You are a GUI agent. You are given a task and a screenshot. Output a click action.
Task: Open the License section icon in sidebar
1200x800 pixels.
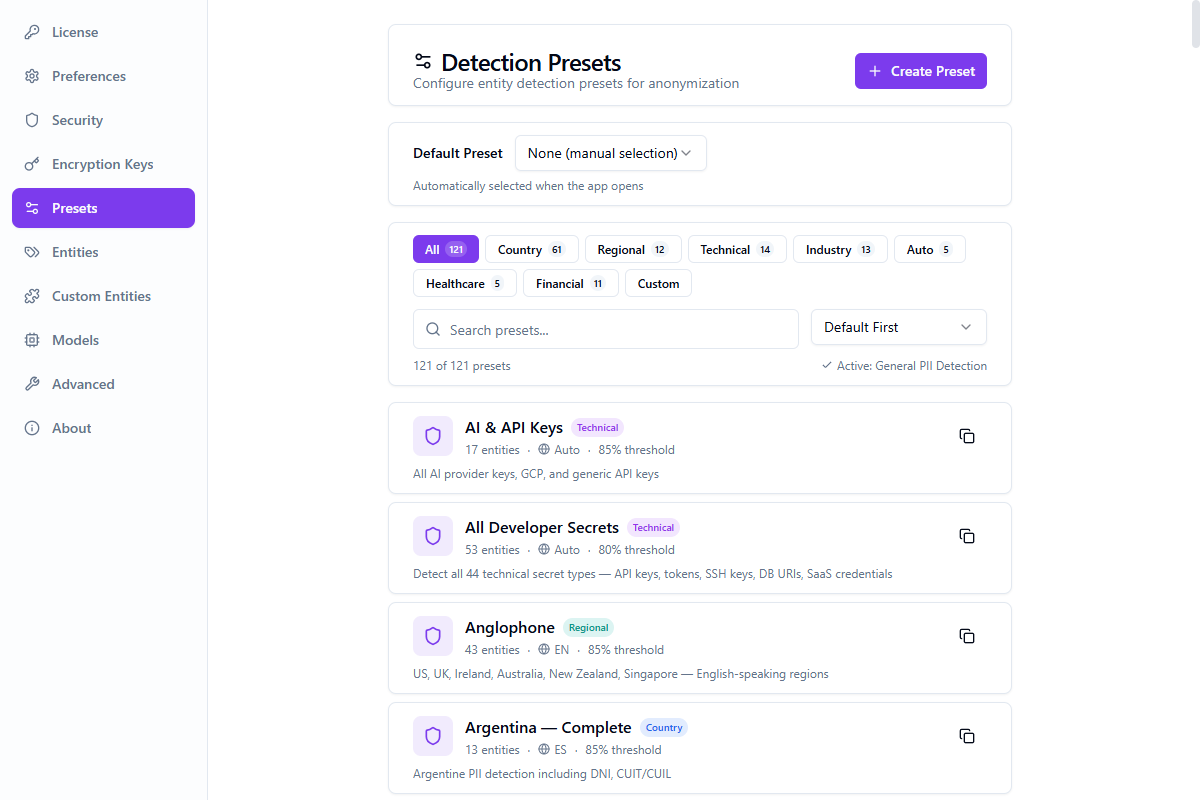(31, 32)
